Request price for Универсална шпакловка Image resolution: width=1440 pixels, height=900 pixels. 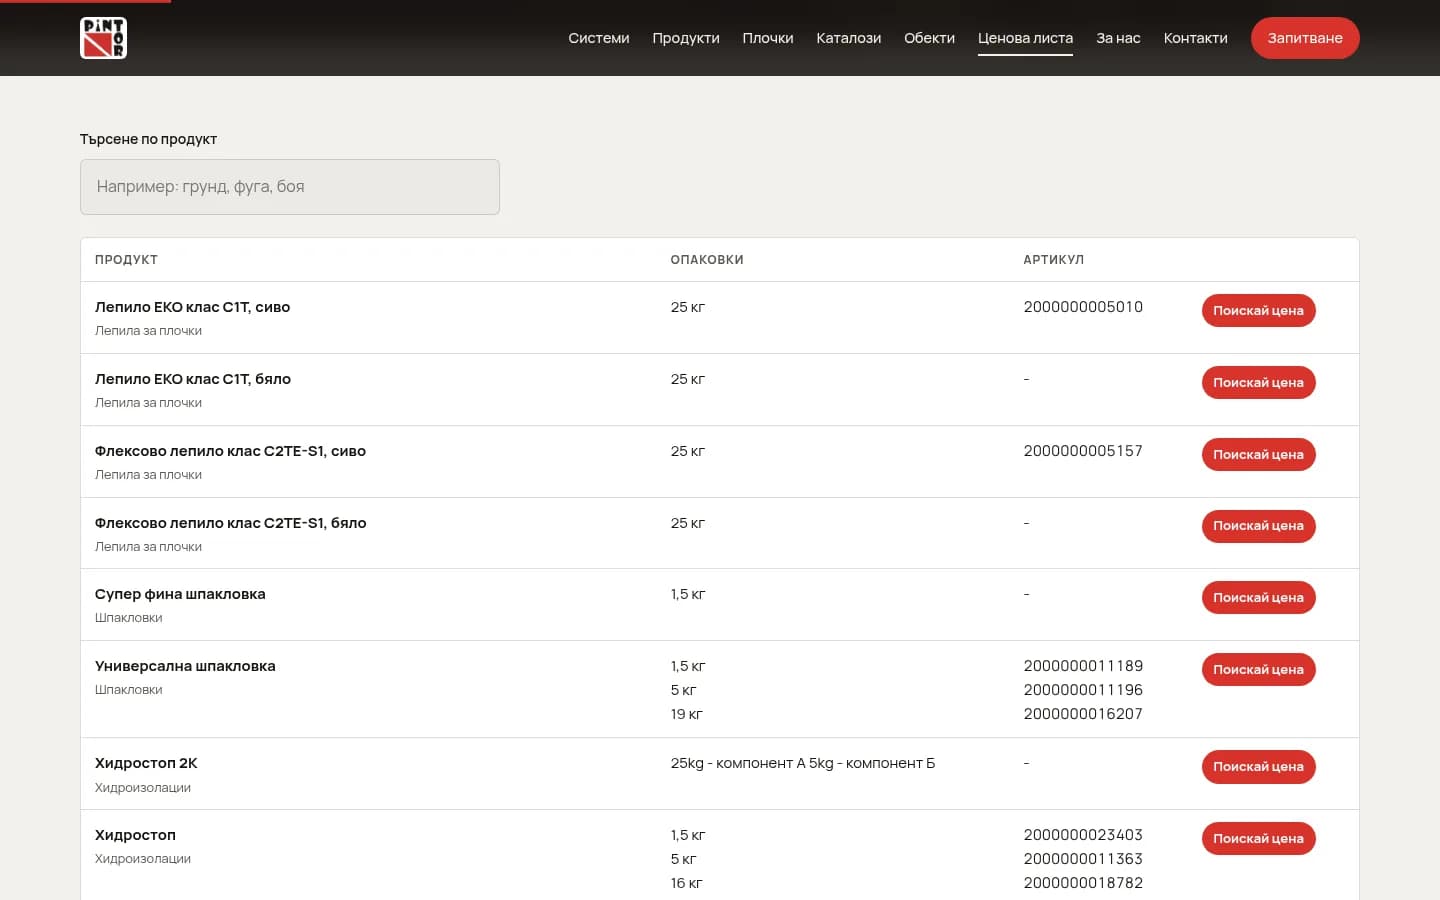coord(1258,669)
